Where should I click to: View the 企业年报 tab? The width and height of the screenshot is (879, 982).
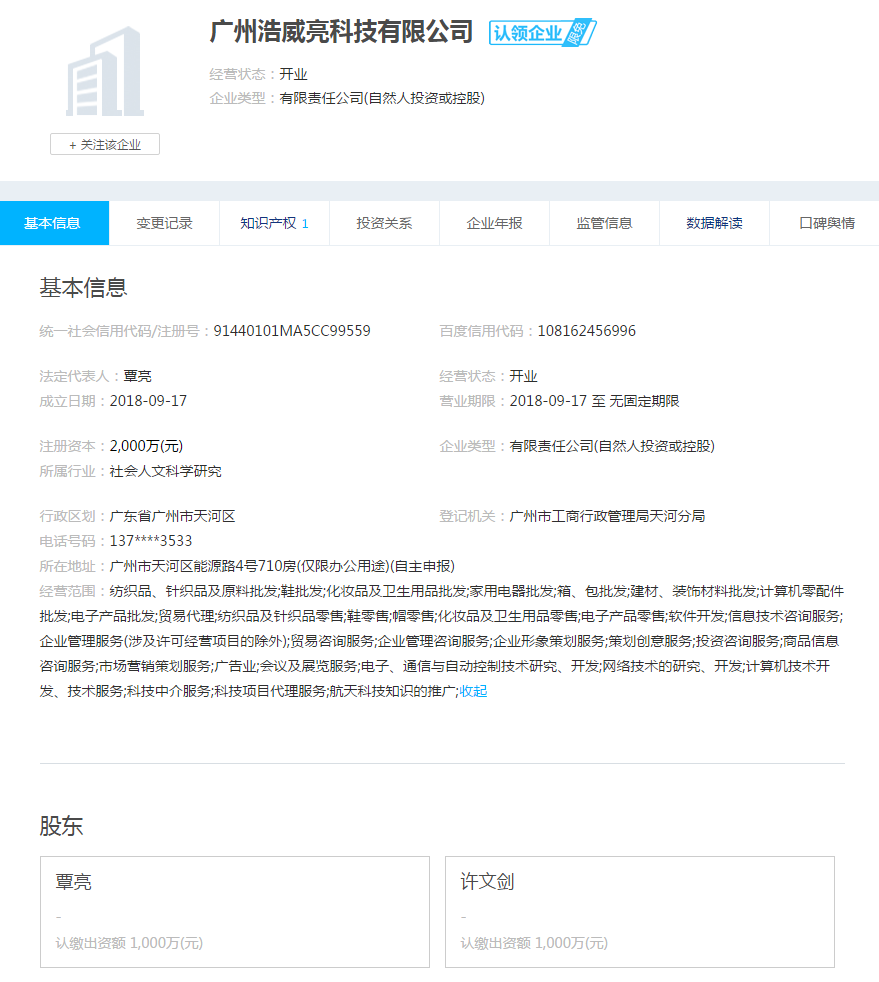tap(494, 223)
